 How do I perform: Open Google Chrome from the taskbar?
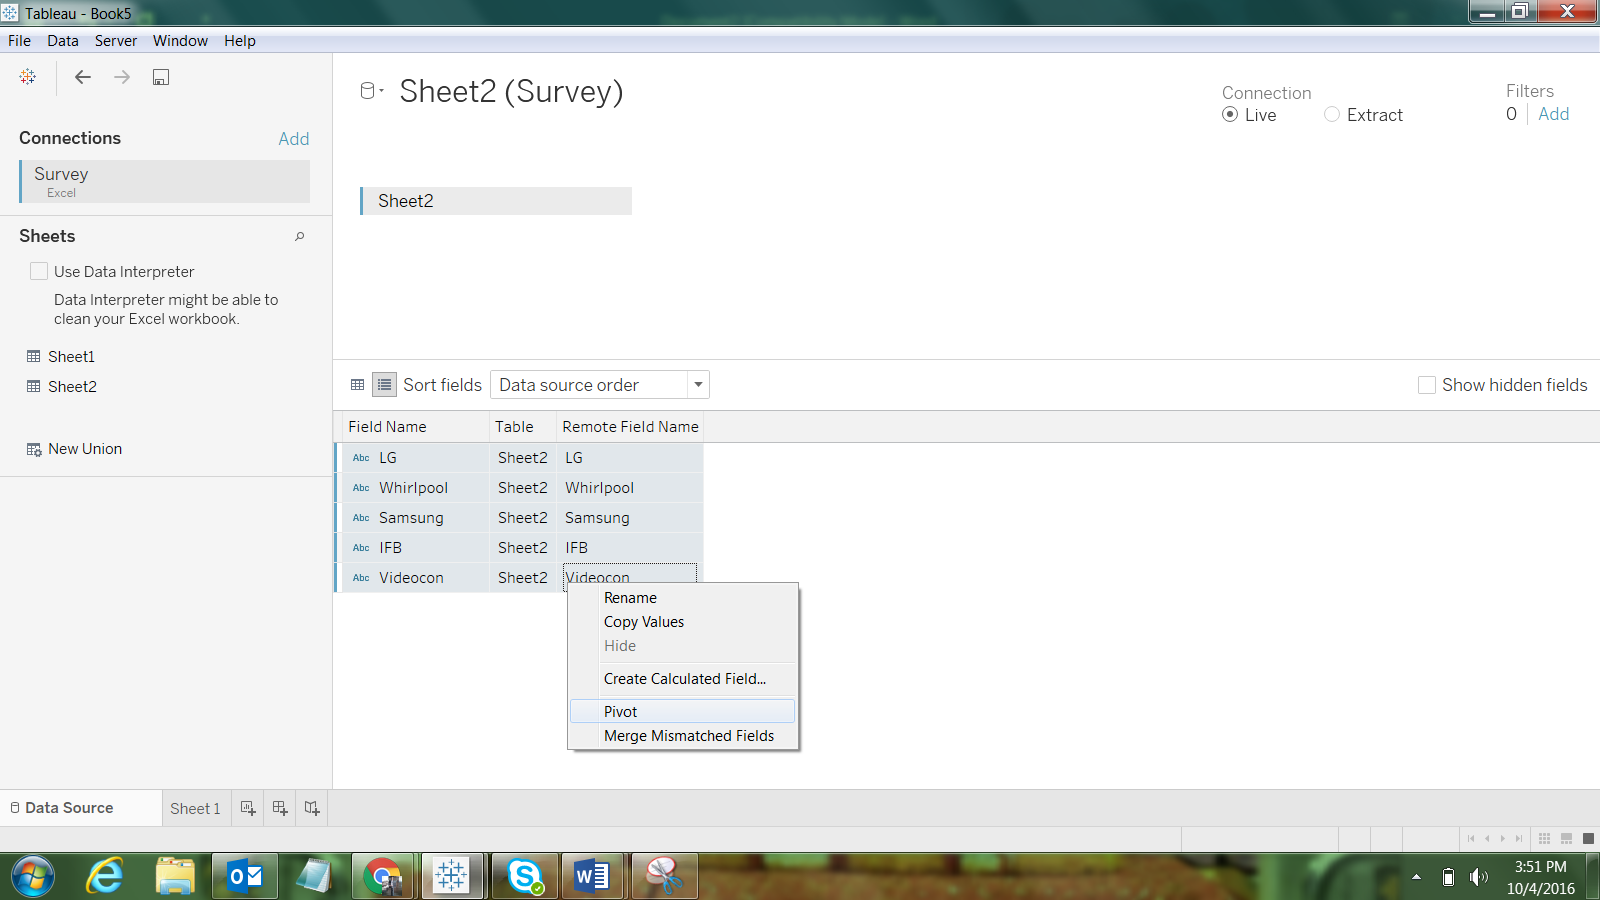(383, 876)
